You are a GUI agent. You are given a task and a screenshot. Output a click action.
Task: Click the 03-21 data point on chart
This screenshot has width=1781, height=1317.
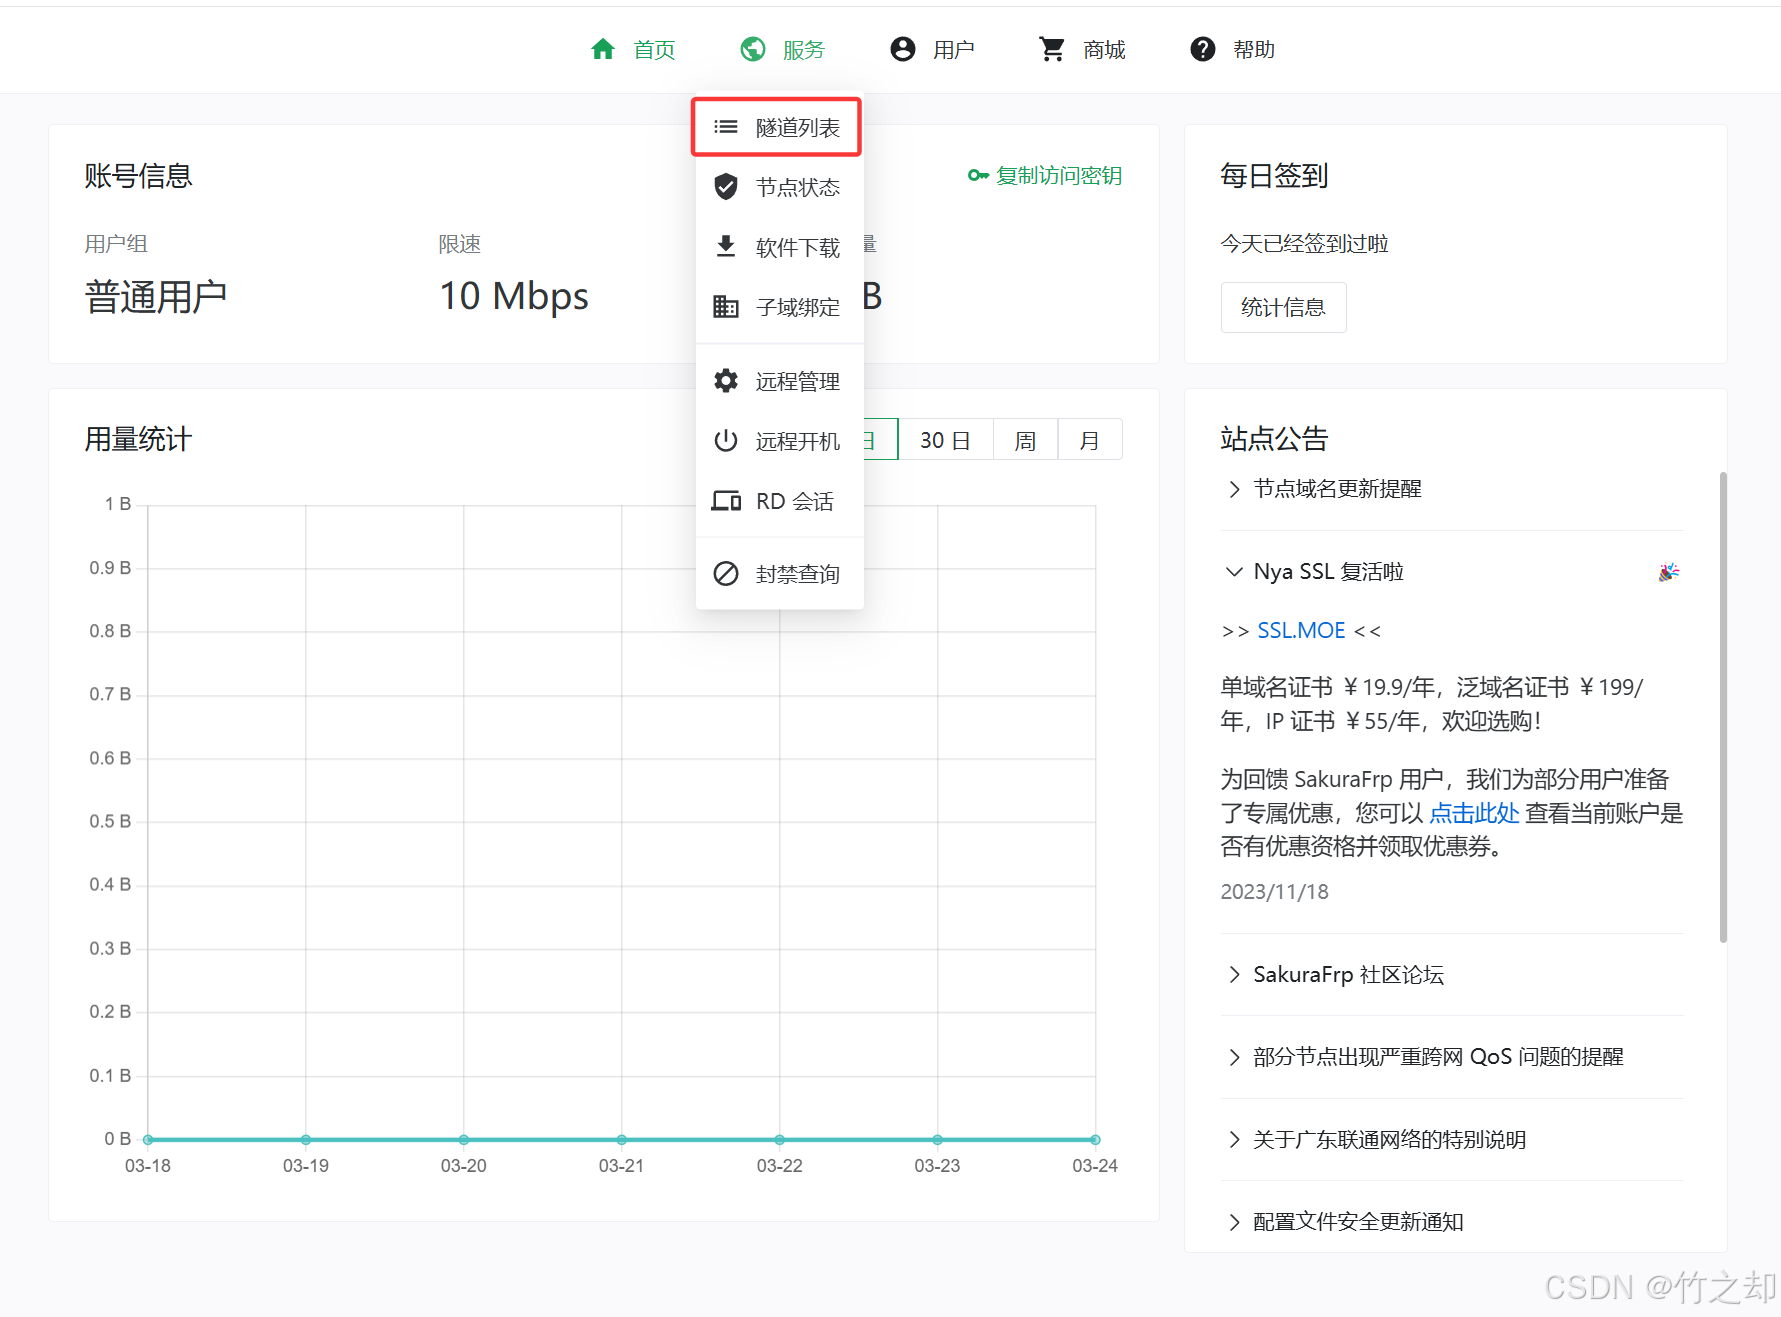coord(621,1140)
